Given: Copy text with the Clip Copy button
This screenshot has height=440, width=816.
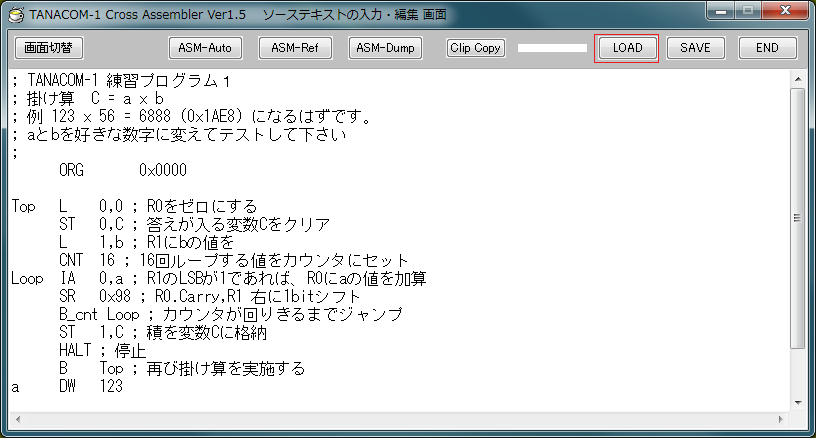Looking at the screenshot, I should (475, 48).
